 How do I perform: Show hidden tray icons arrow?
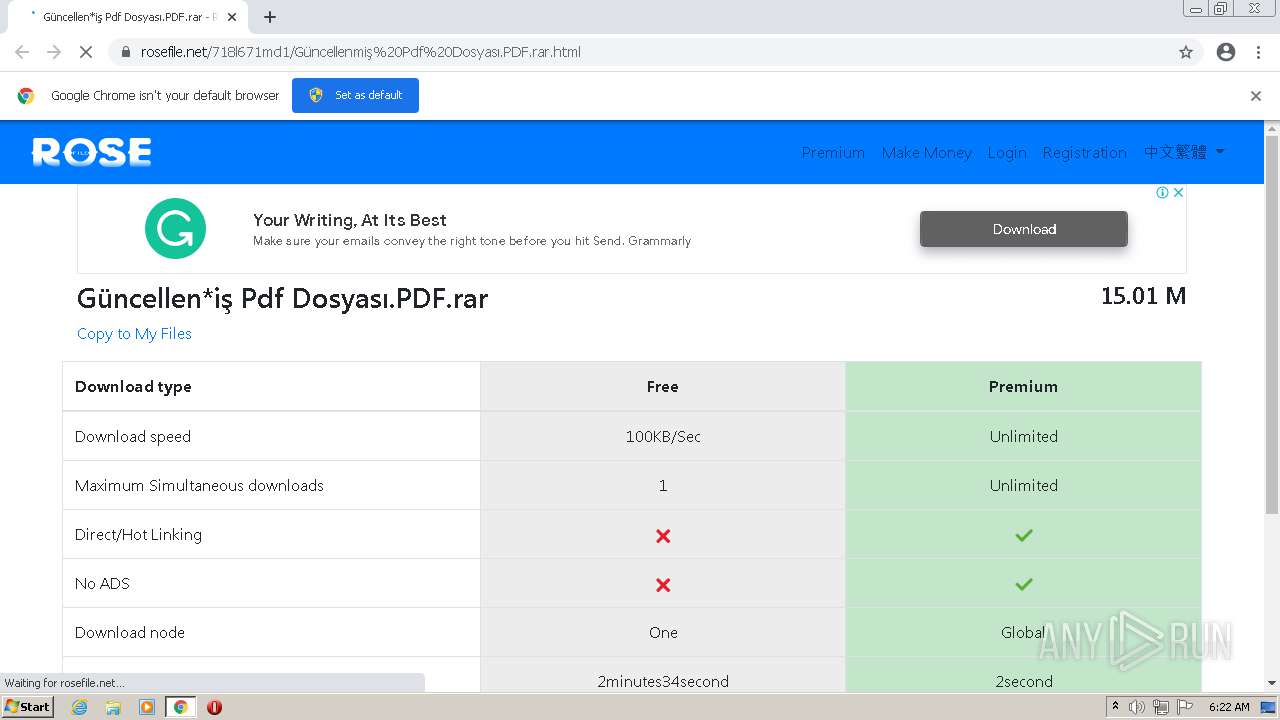(1116, 707)
